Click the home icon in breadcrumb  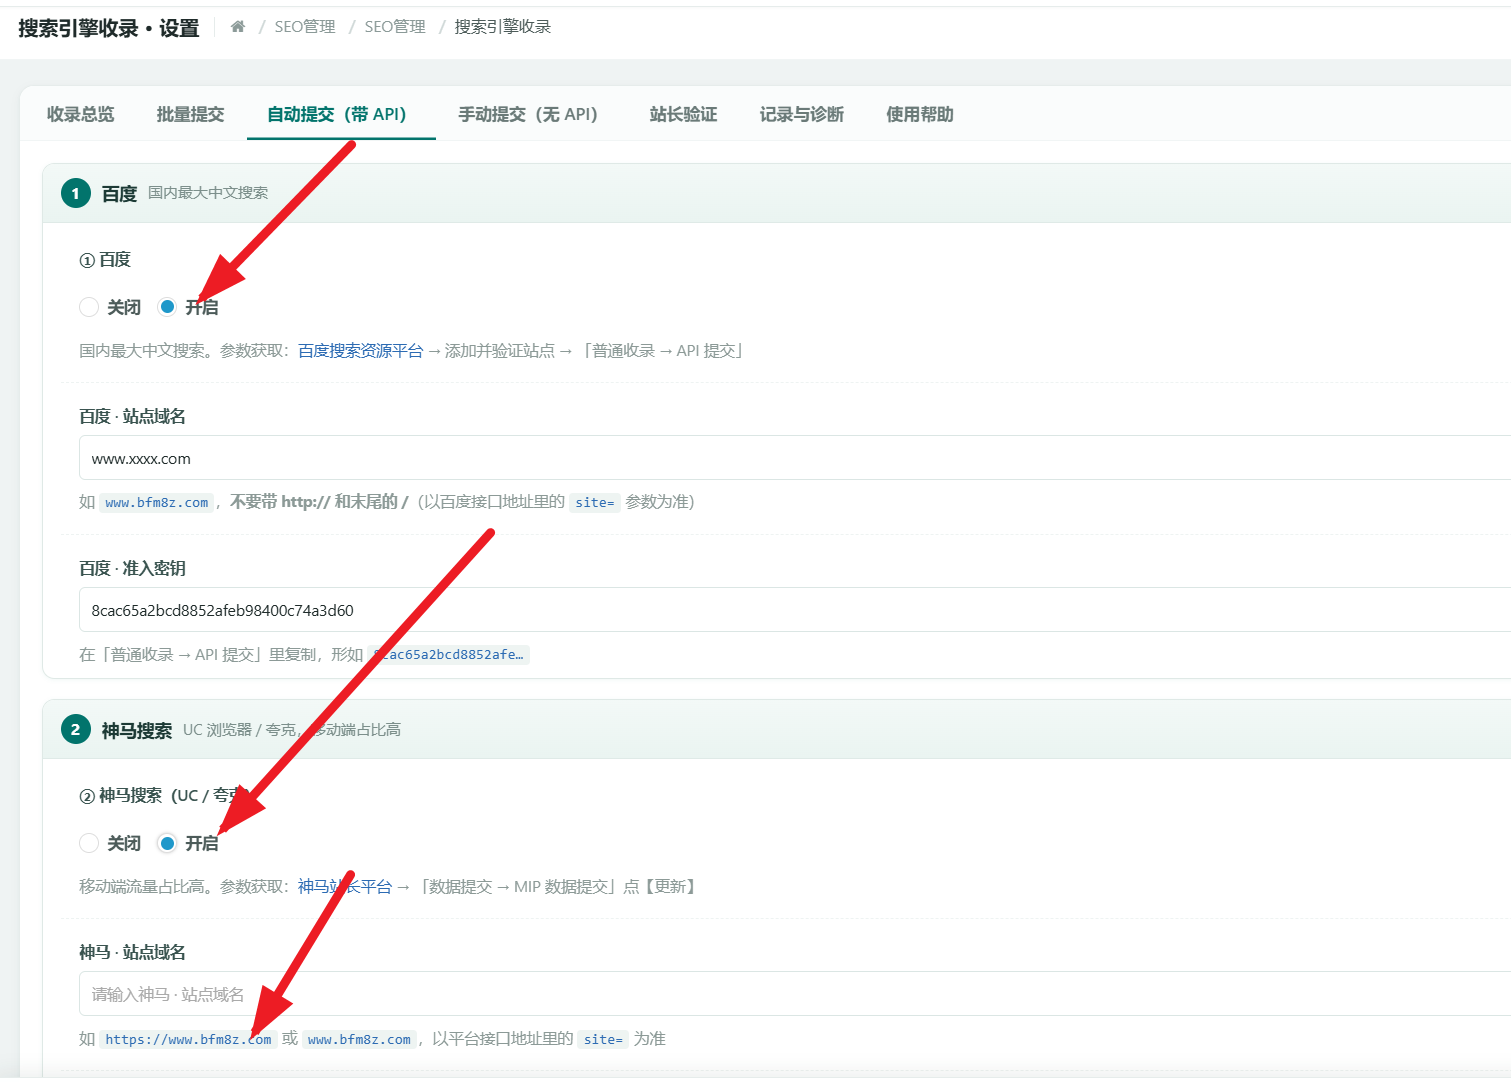point(238,27)
